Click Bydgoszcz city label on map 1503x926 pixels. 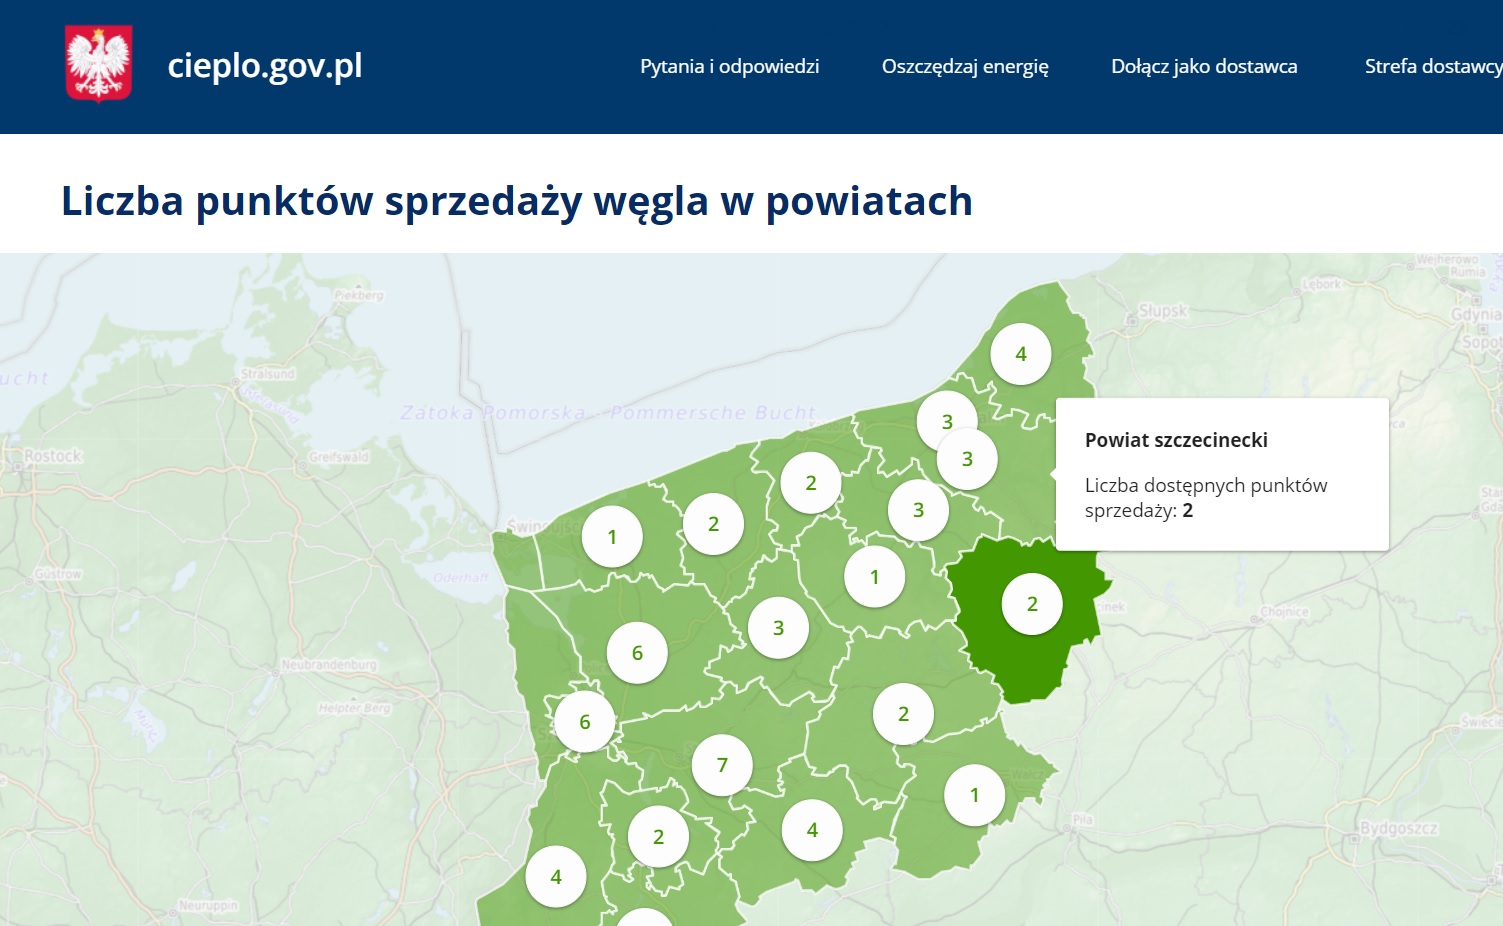pos(1398,828)
